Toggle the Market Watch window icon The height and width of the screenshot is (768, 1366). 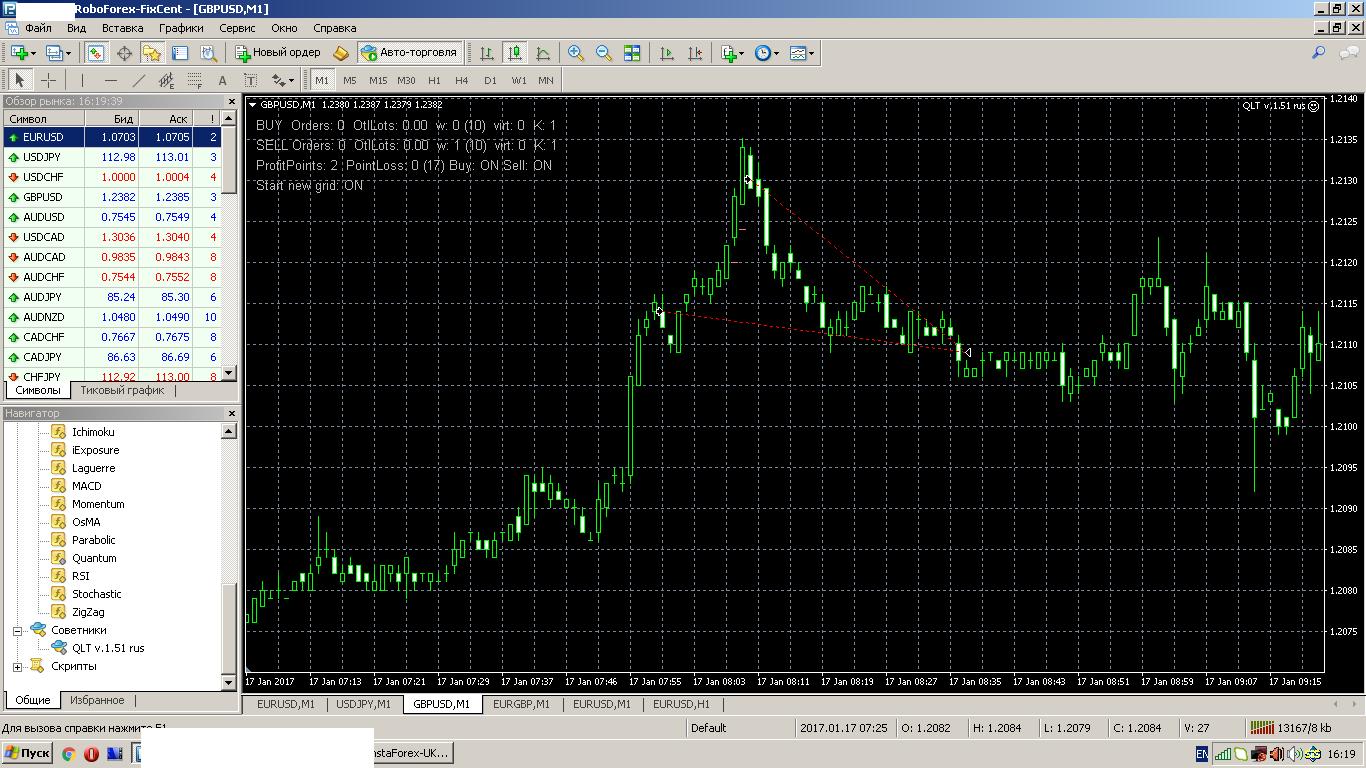(96, 53)
